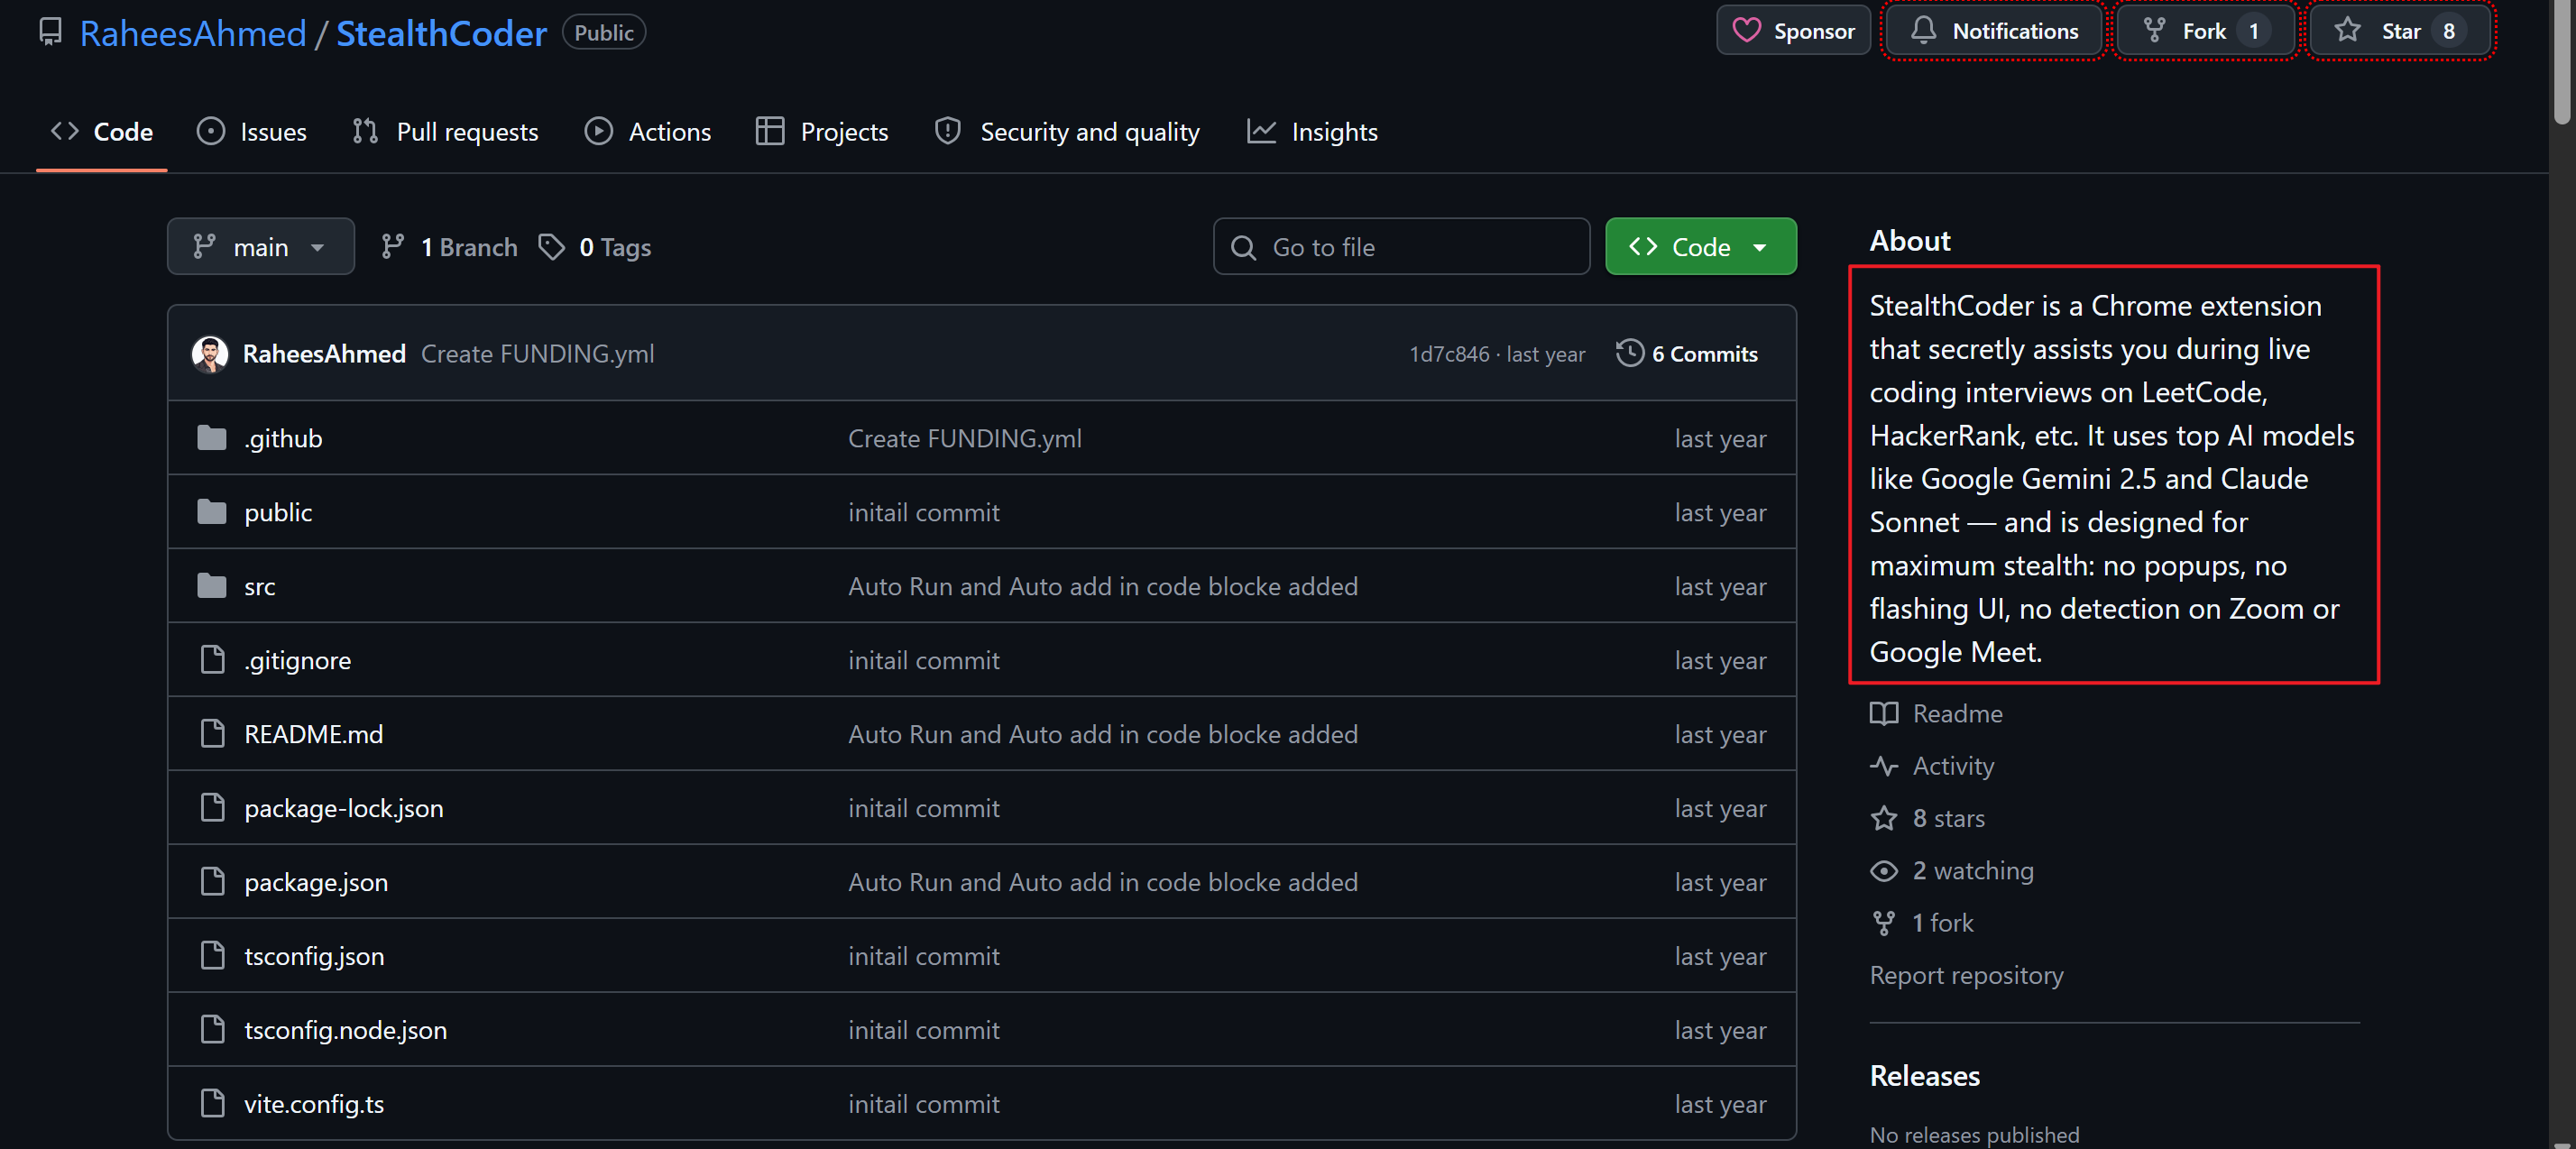The image size is (2576, 1149).
Task: Open the .github folder
Action: pos(283,439)
